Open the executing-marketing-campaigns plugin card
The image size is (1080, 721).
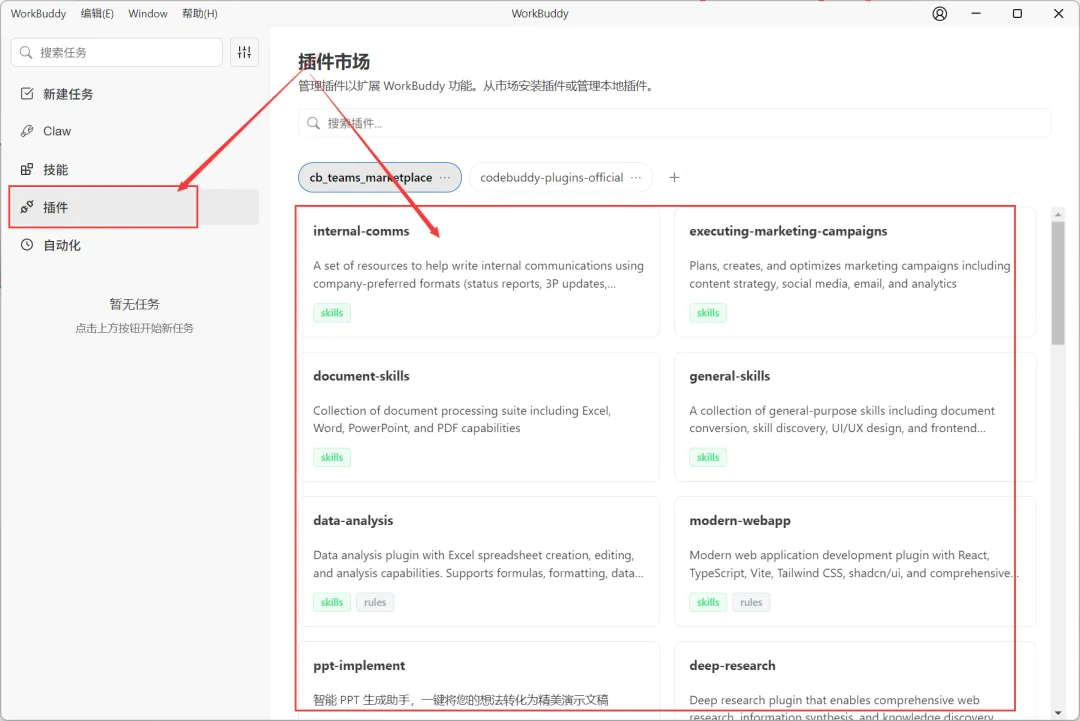coord(855,272)
